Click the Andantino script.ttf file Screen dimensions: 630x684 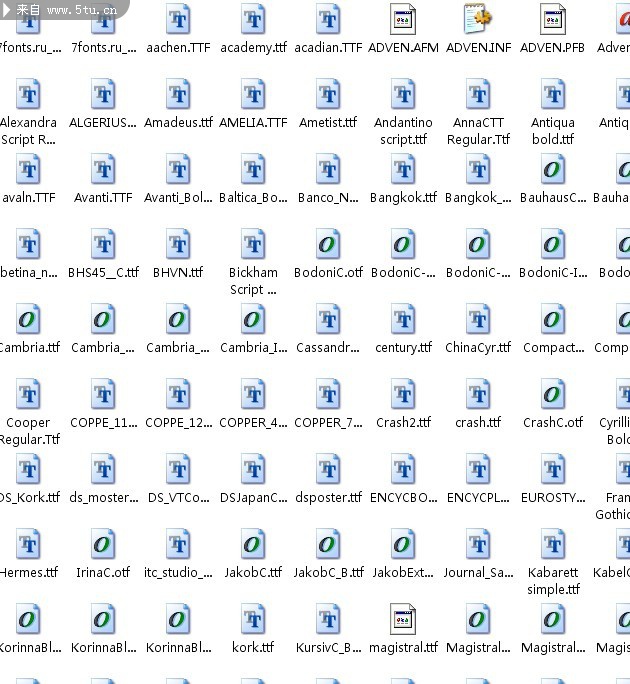pos(403,95)
